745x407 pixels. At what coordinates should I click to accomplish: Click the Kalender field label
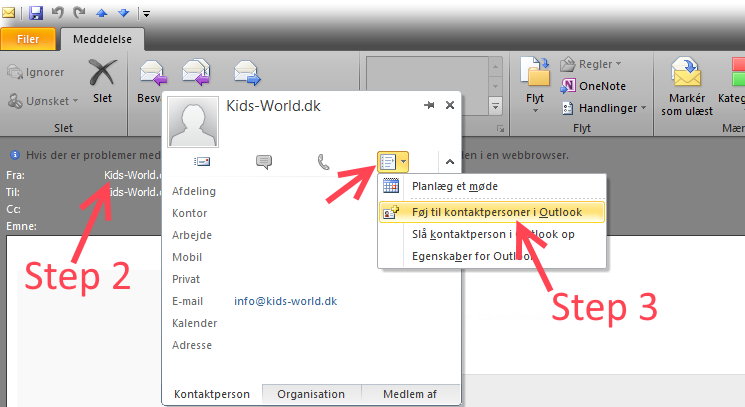pos(194,323)
